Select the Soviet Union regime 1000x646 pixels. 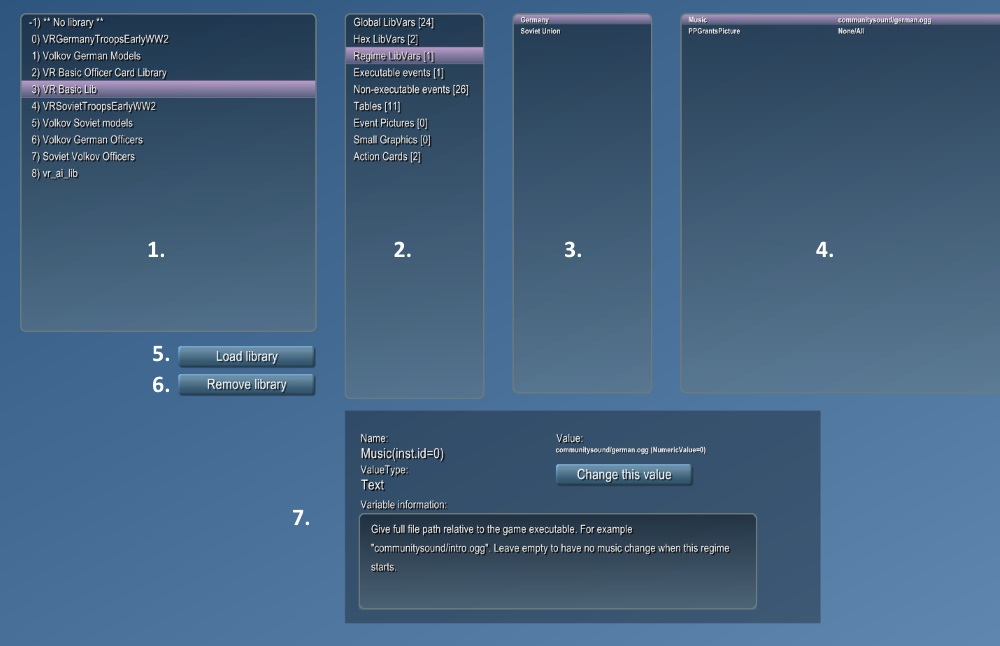[541, 31]
